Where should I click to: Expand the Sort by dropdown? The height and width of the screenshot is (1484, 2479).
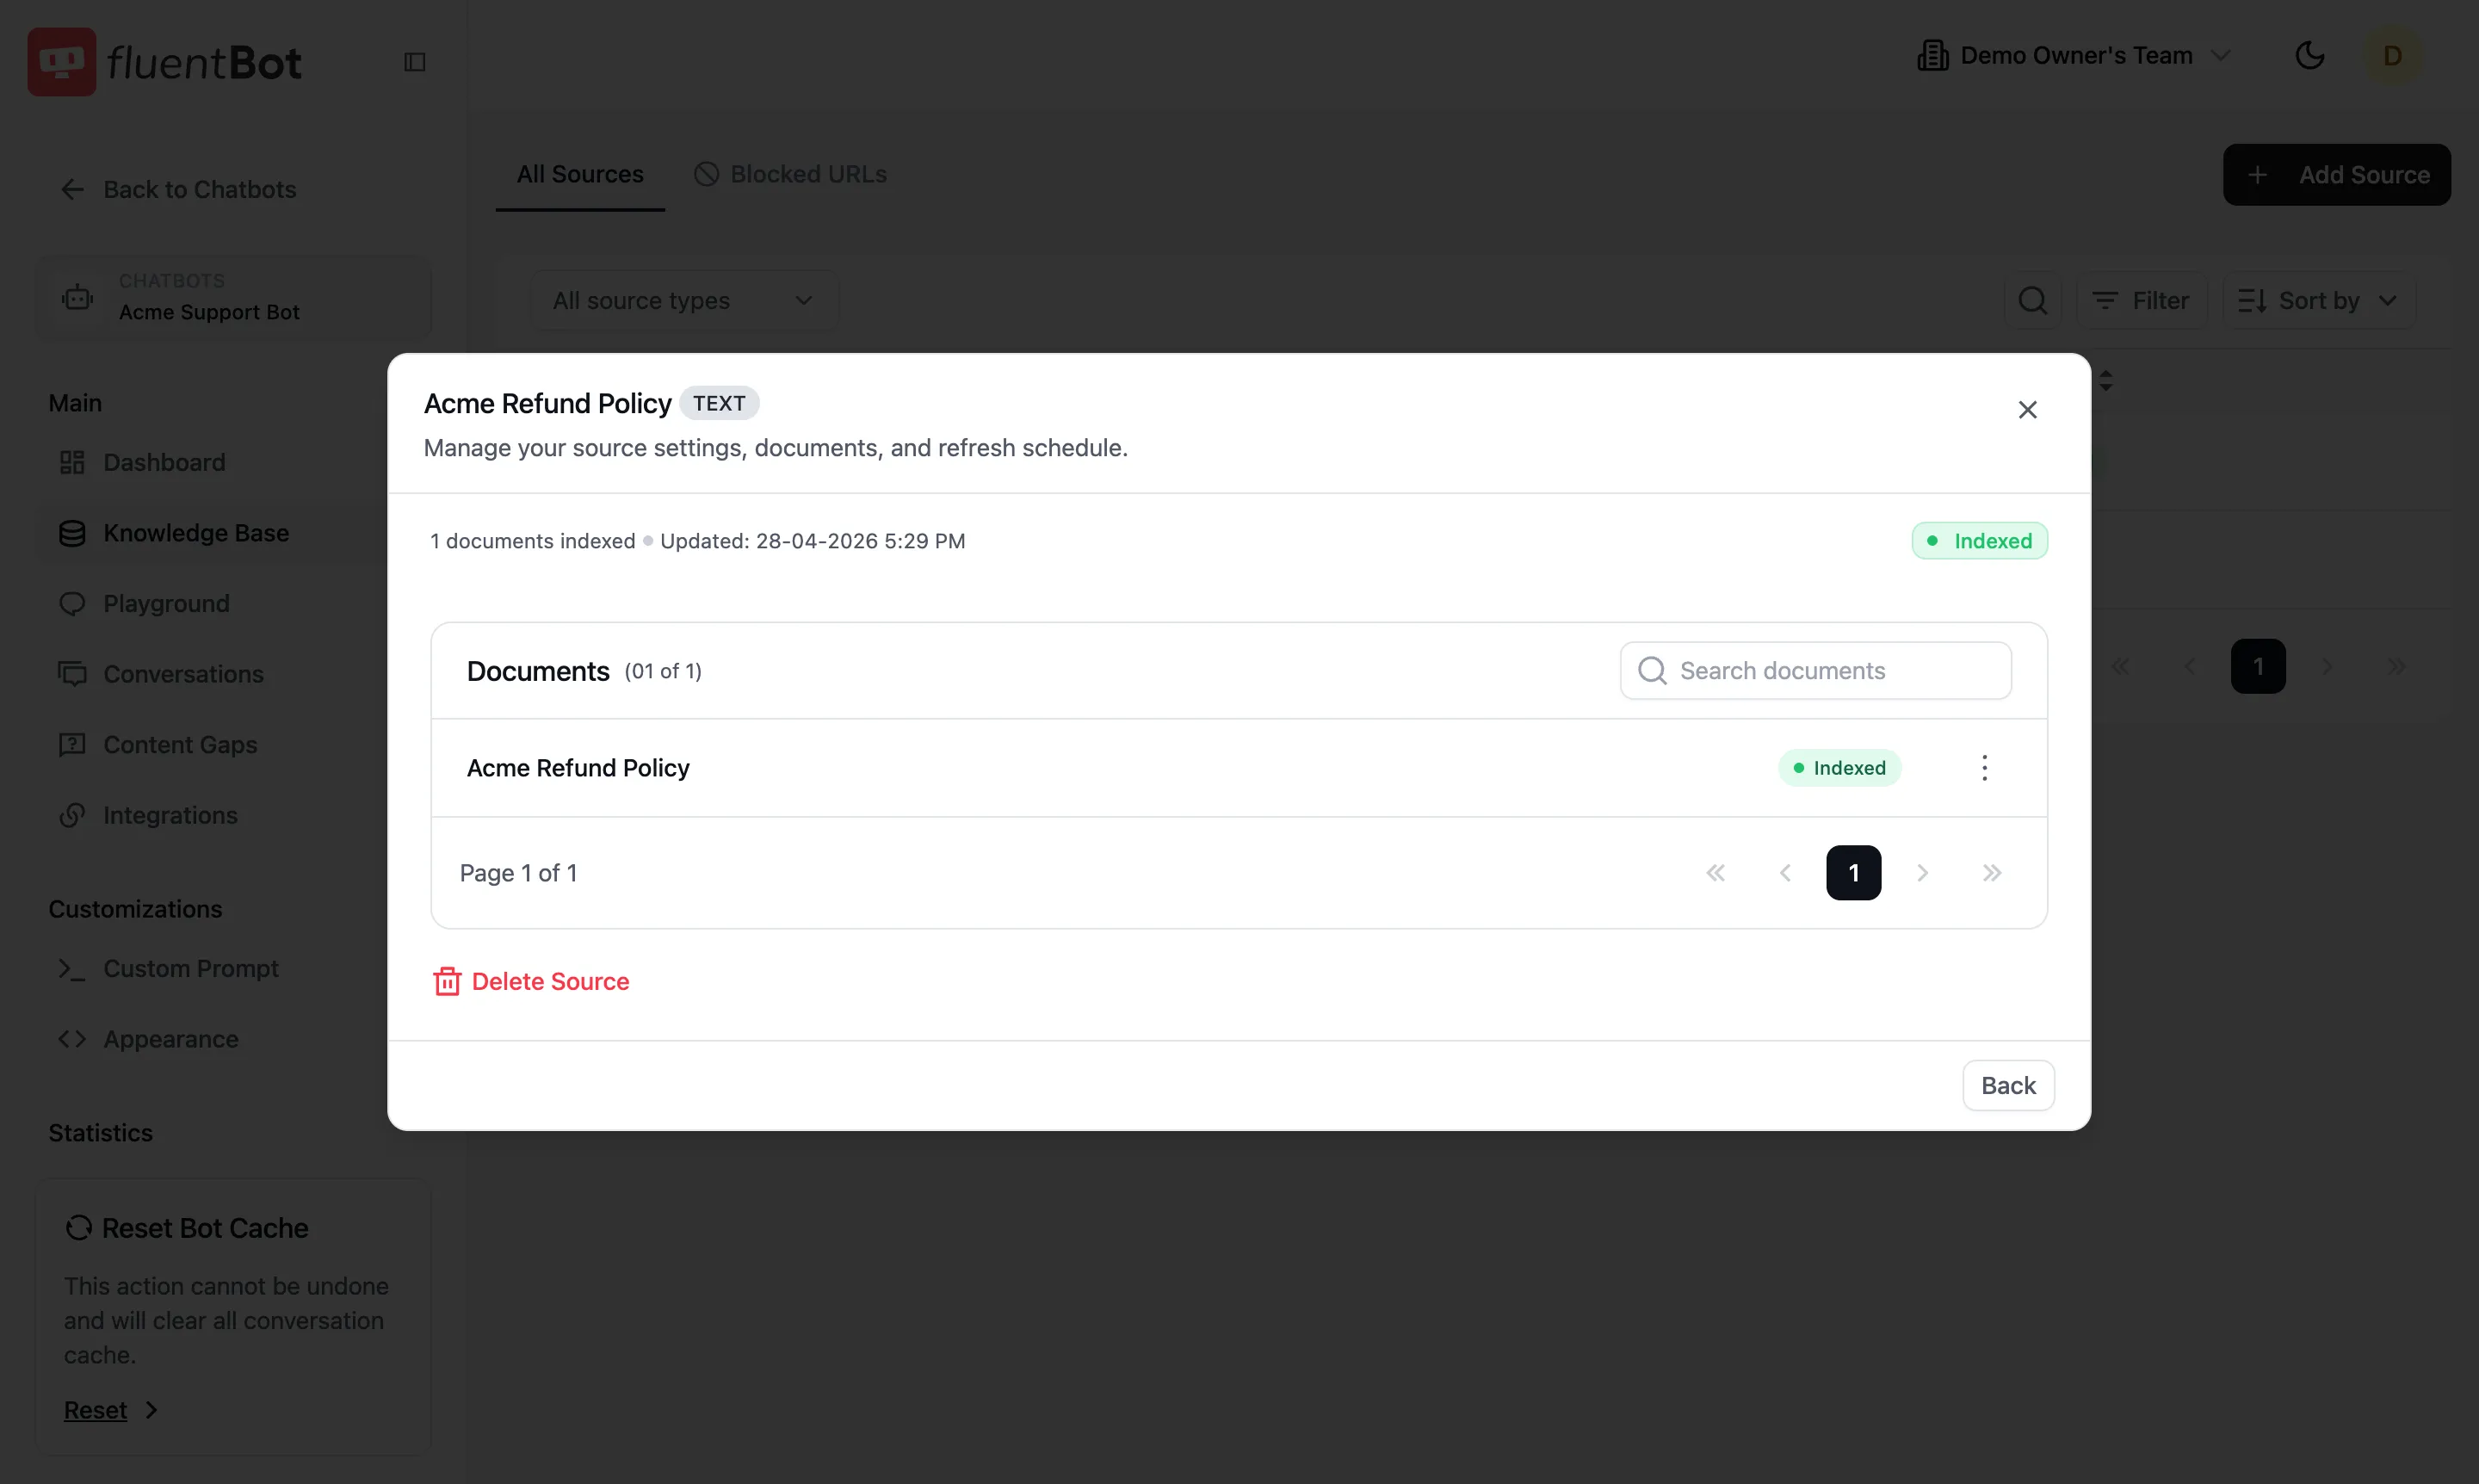[x=2318, y=300]
